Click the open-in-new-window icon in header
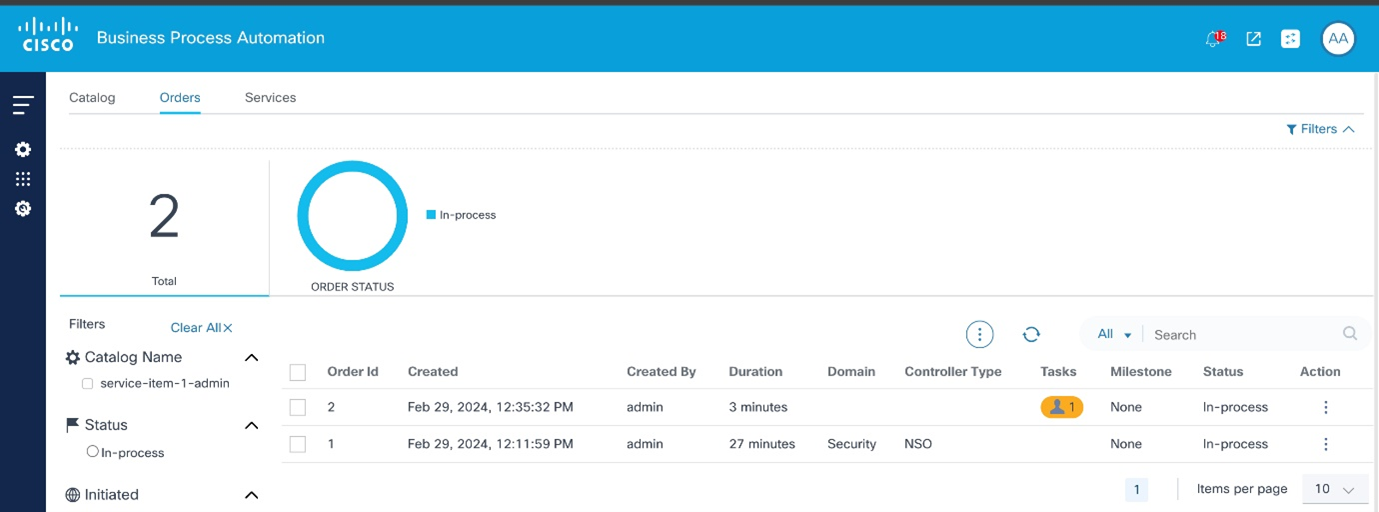Image resolution: width=1379 pixels, height=512 pixels. click(x=1253, y=39)
